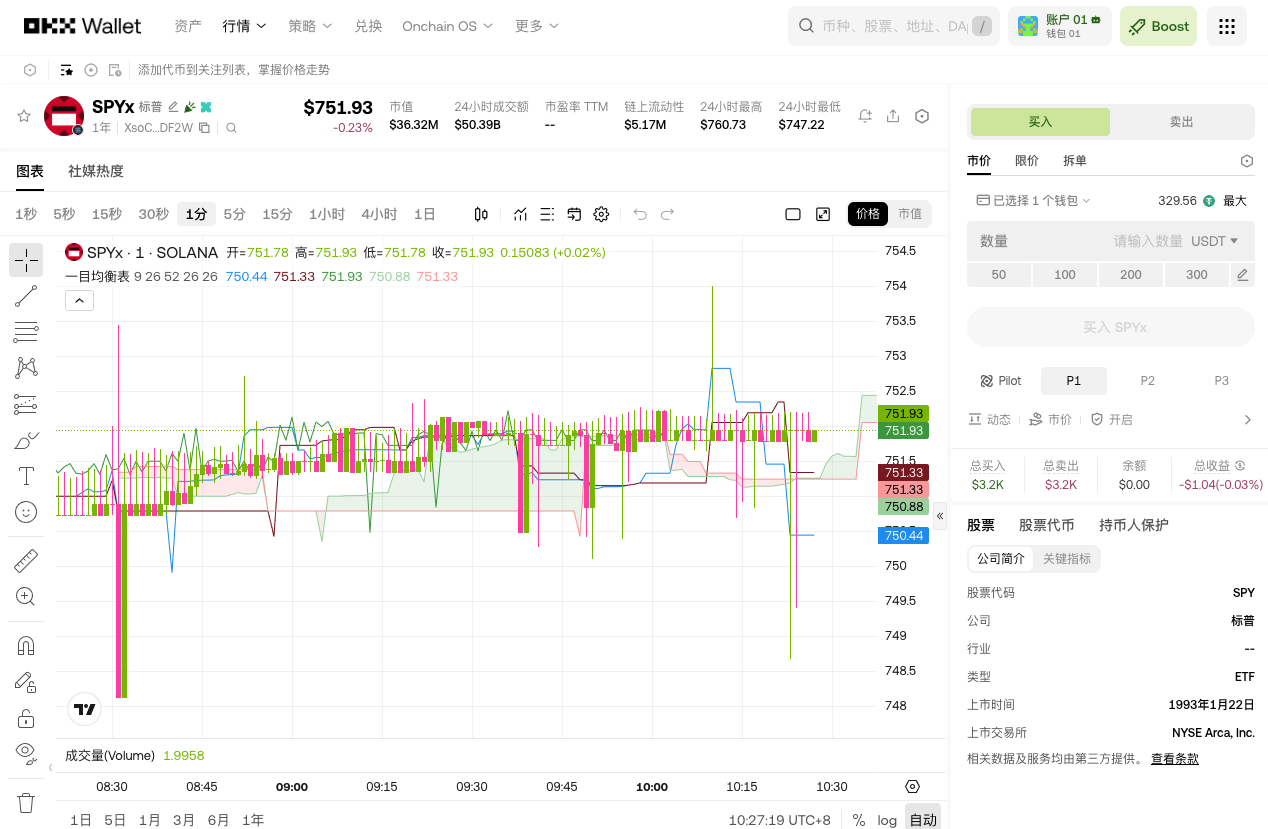This screenshot has width=1268, height=829.
Task: Open the 查看条款 link
Action: click(1175, 759)
